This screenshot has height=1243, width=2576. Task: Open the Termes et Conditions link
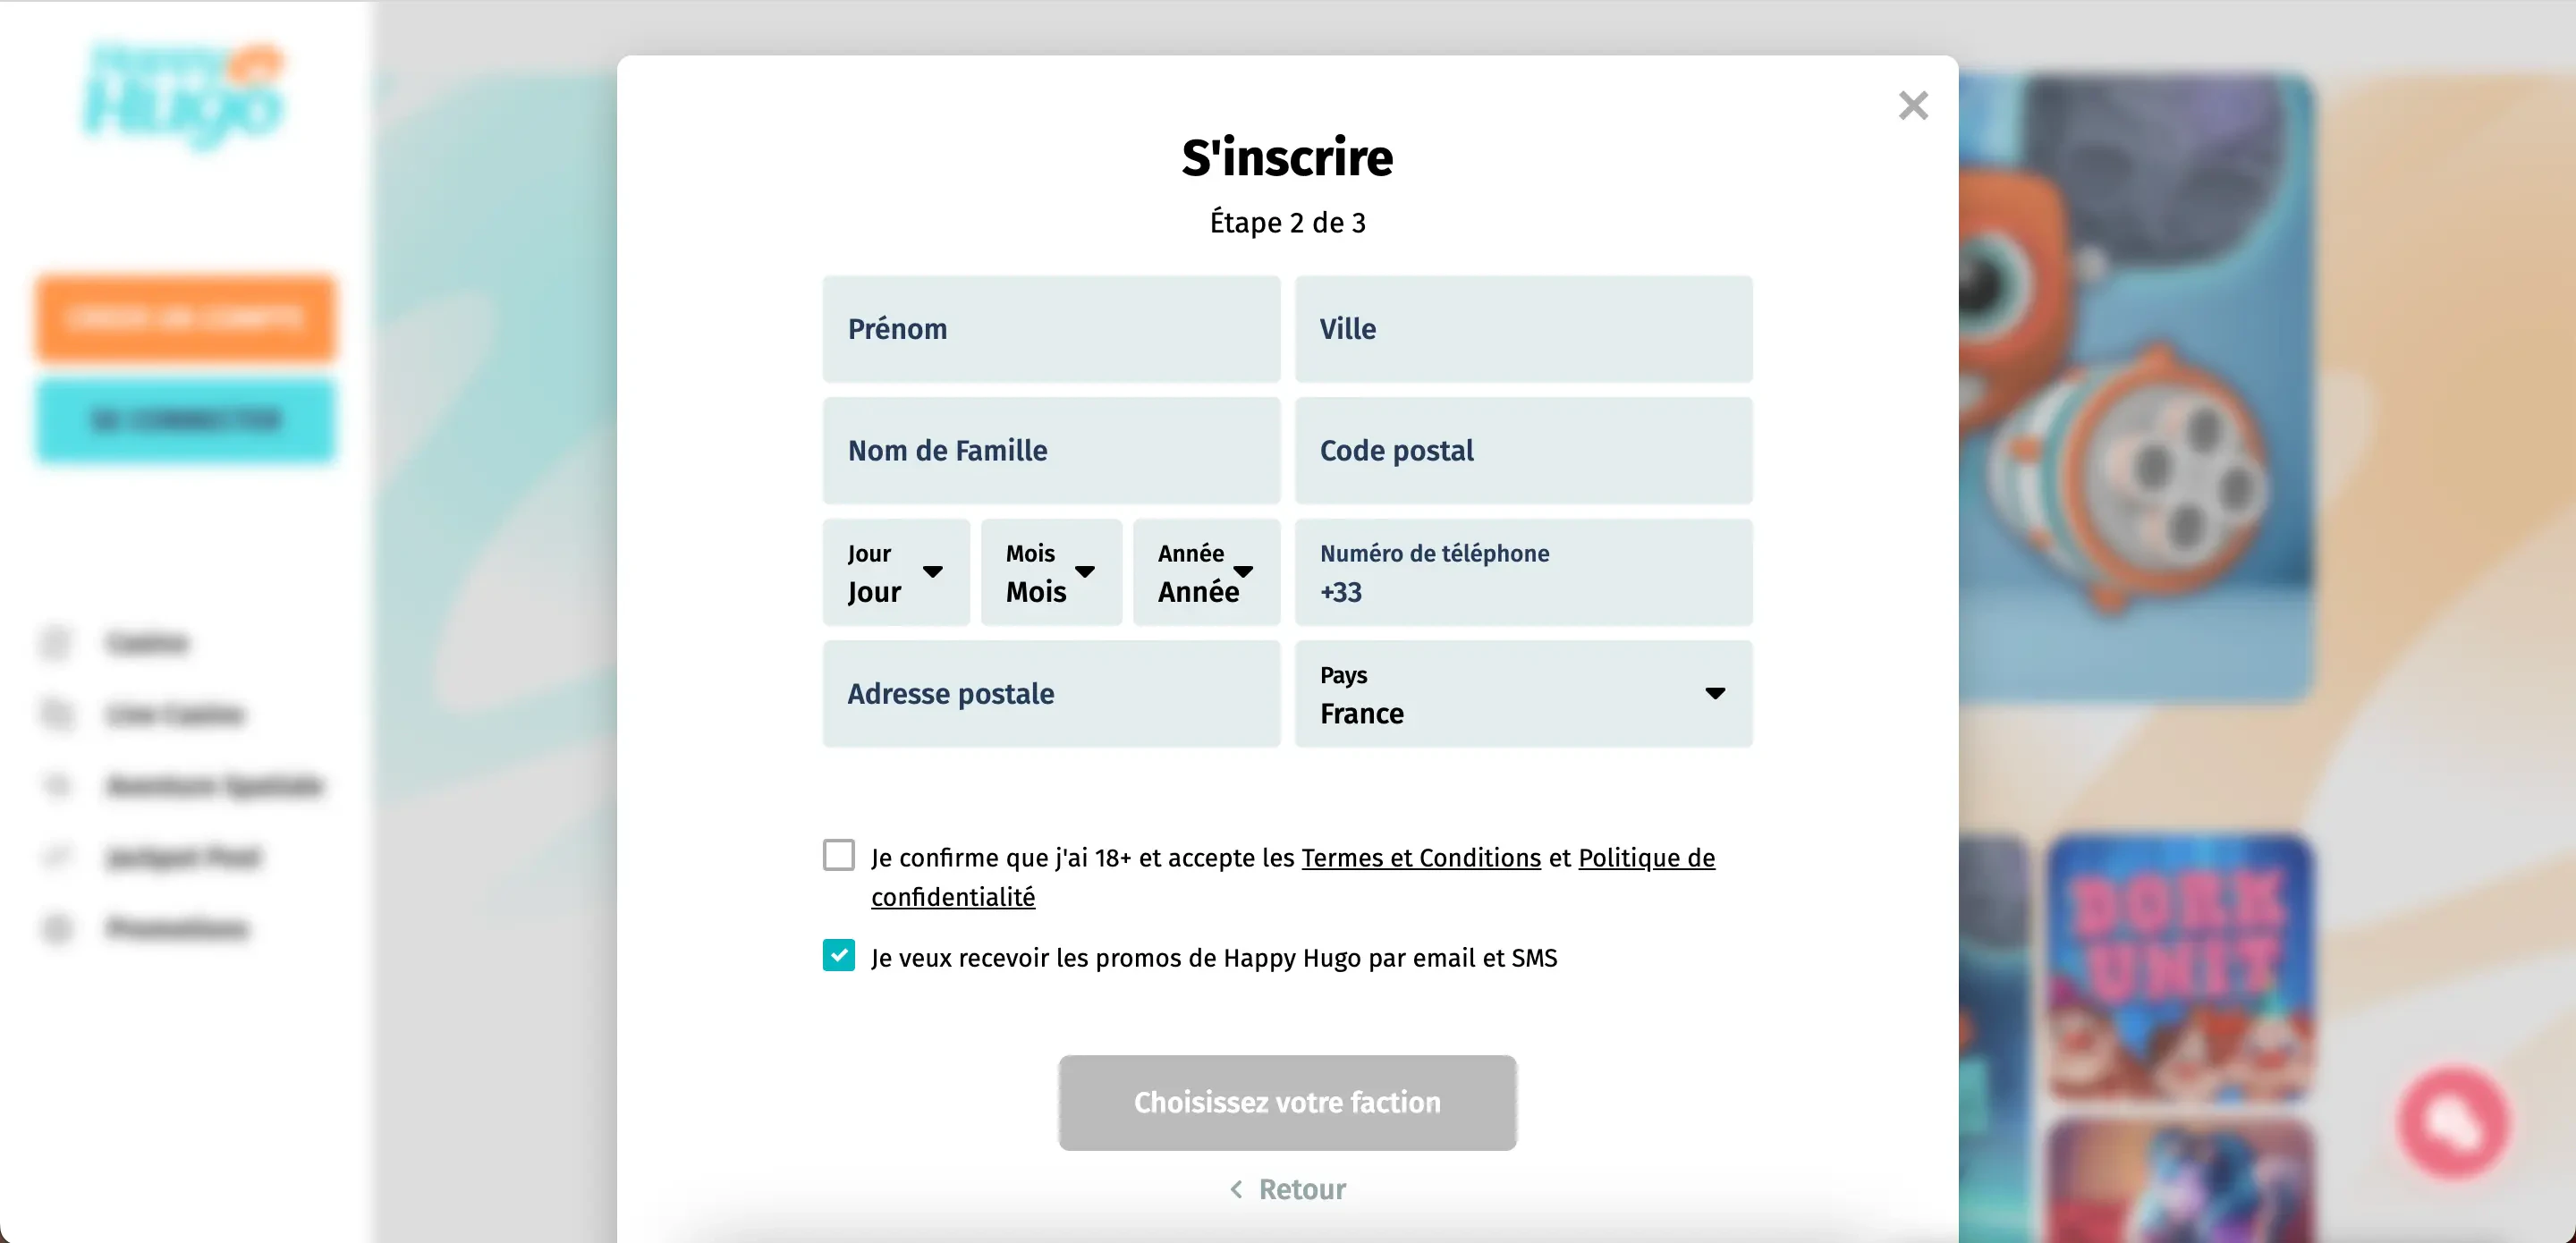click(x=1420, y=858)
